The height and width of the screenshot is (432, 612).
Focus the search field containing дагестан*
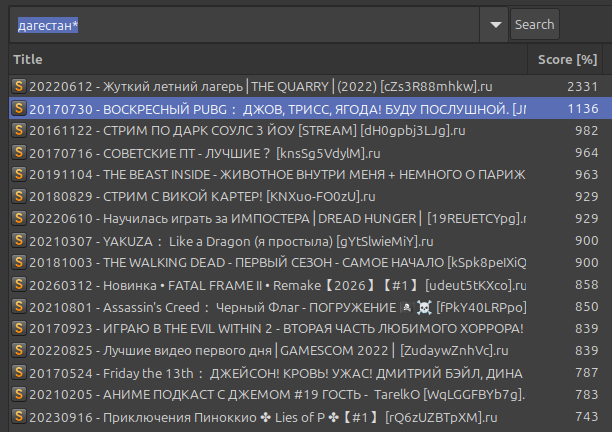[245, 25]
